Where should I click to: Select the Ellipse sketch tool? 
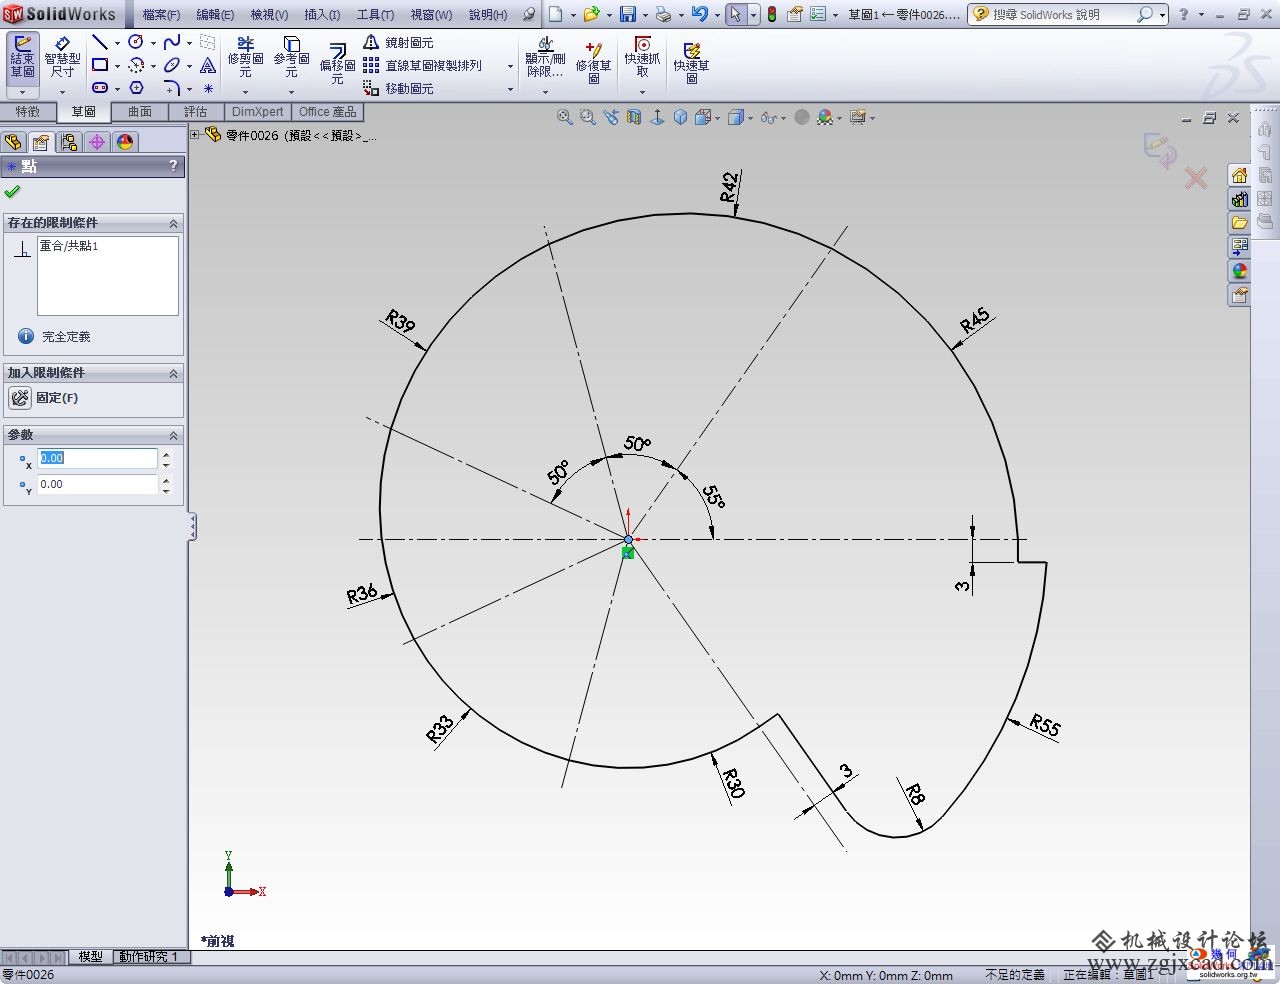click(x=172, y=65)
